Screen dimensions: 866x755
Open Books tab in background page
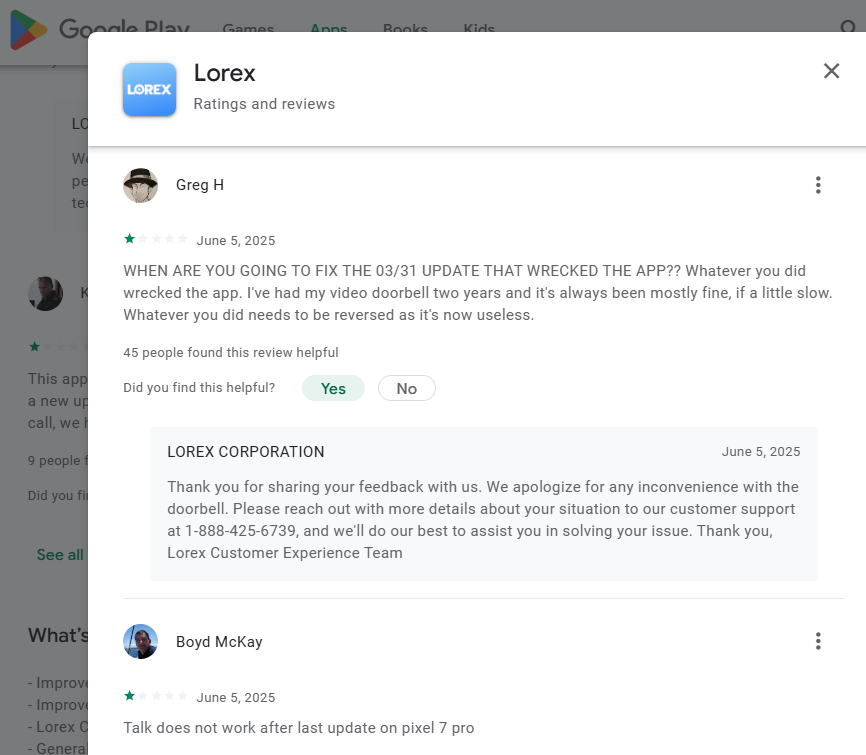405,28
